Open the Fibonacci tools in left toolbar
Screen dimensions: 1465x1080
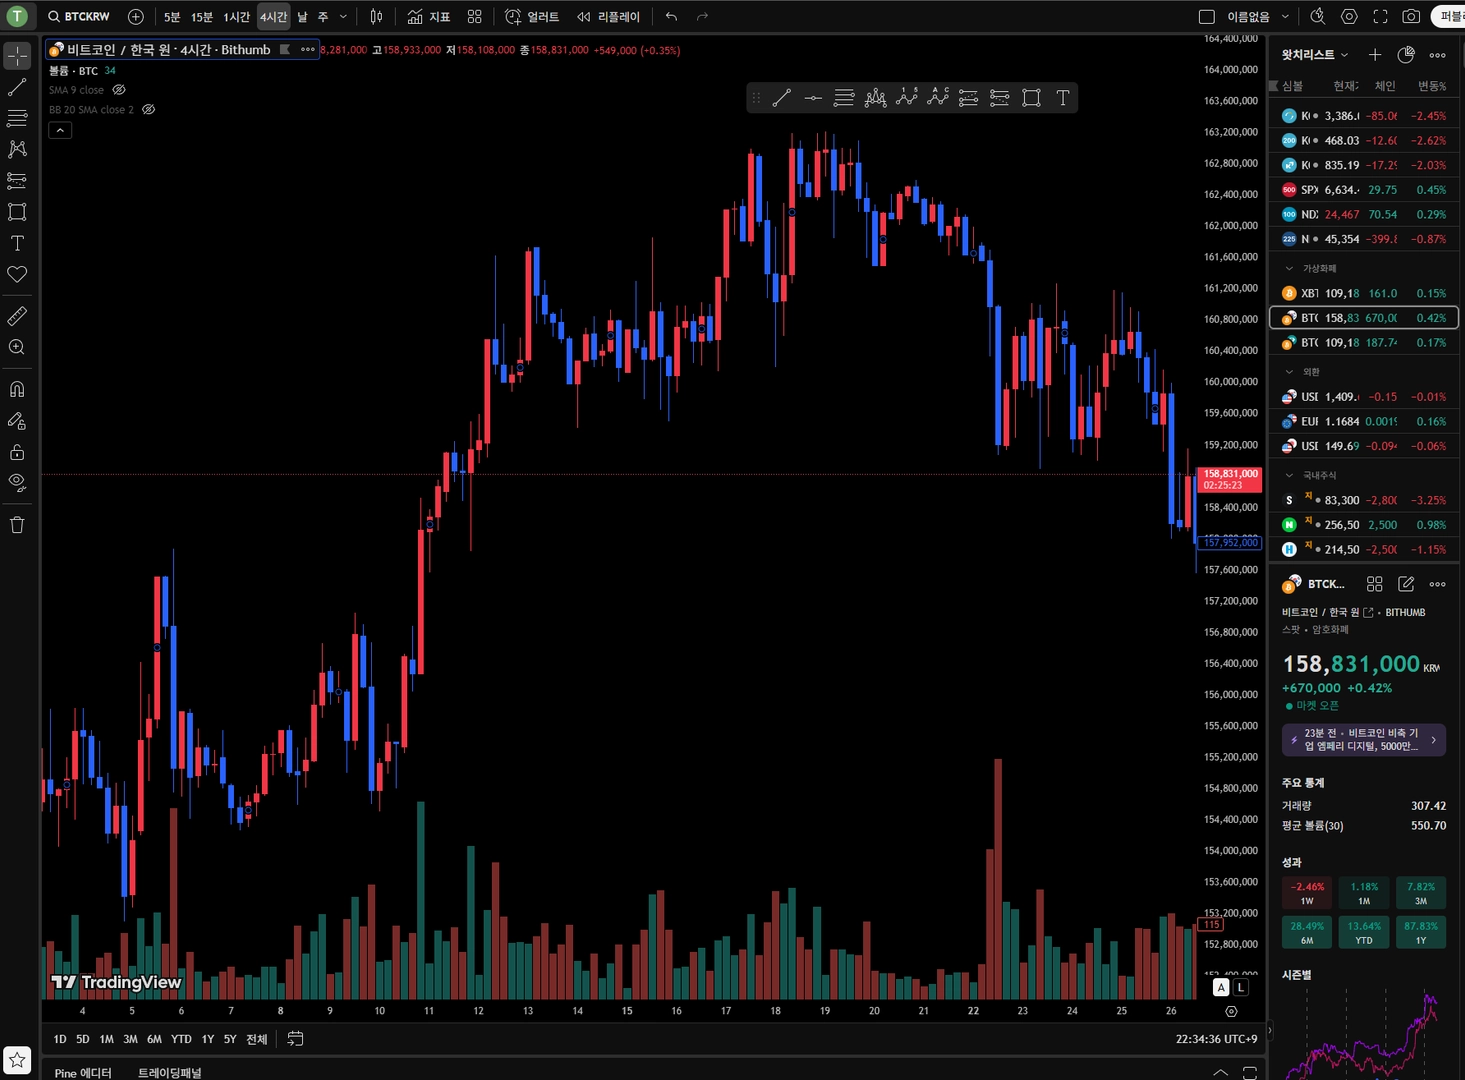pyautogui.click(x=17, y=118)
